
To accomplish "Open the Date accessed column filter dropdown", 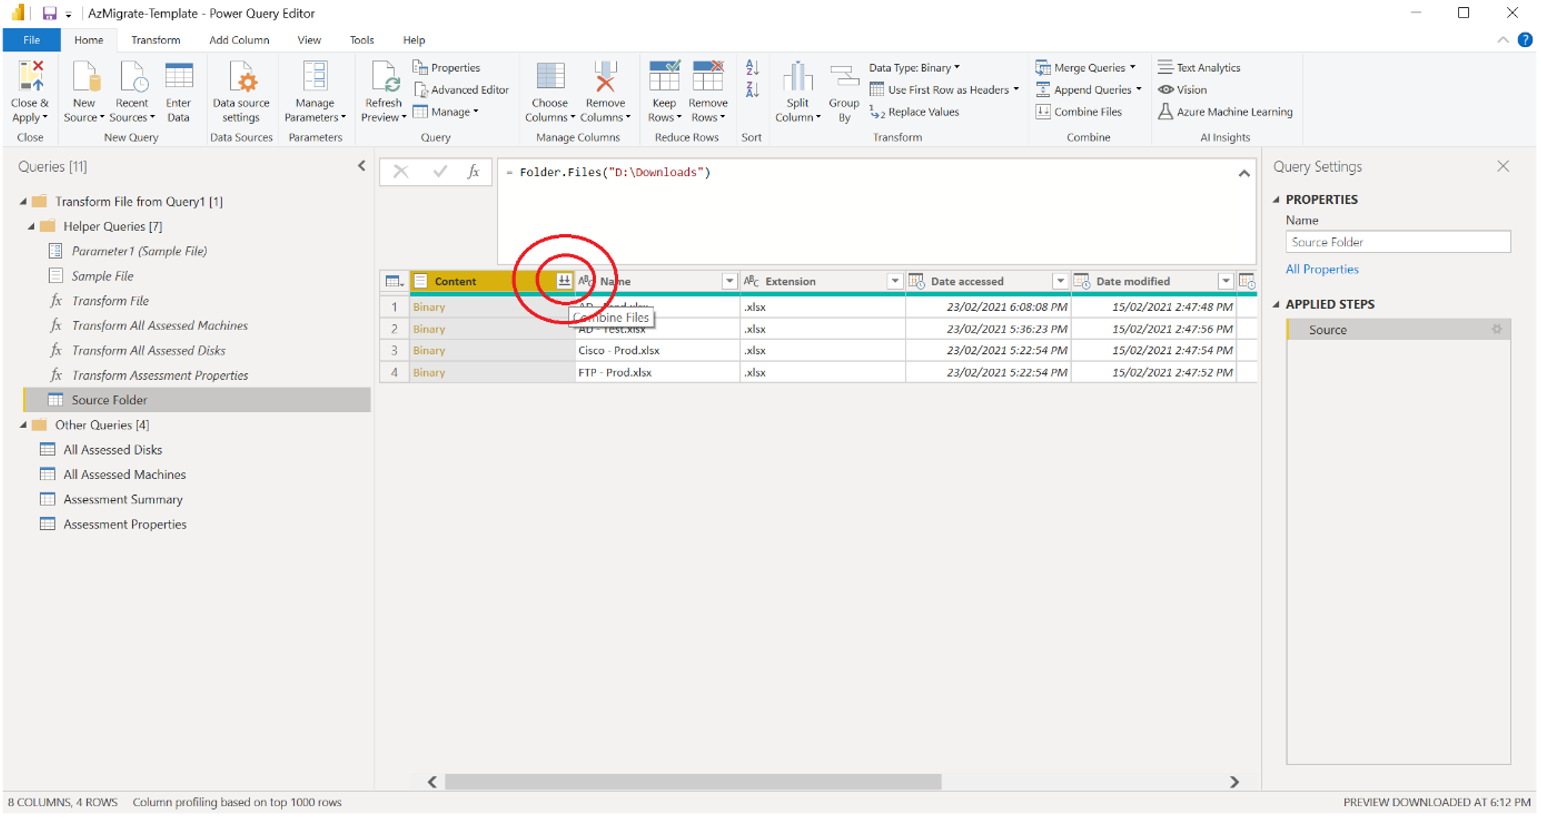I will (x=1060, y=282).
